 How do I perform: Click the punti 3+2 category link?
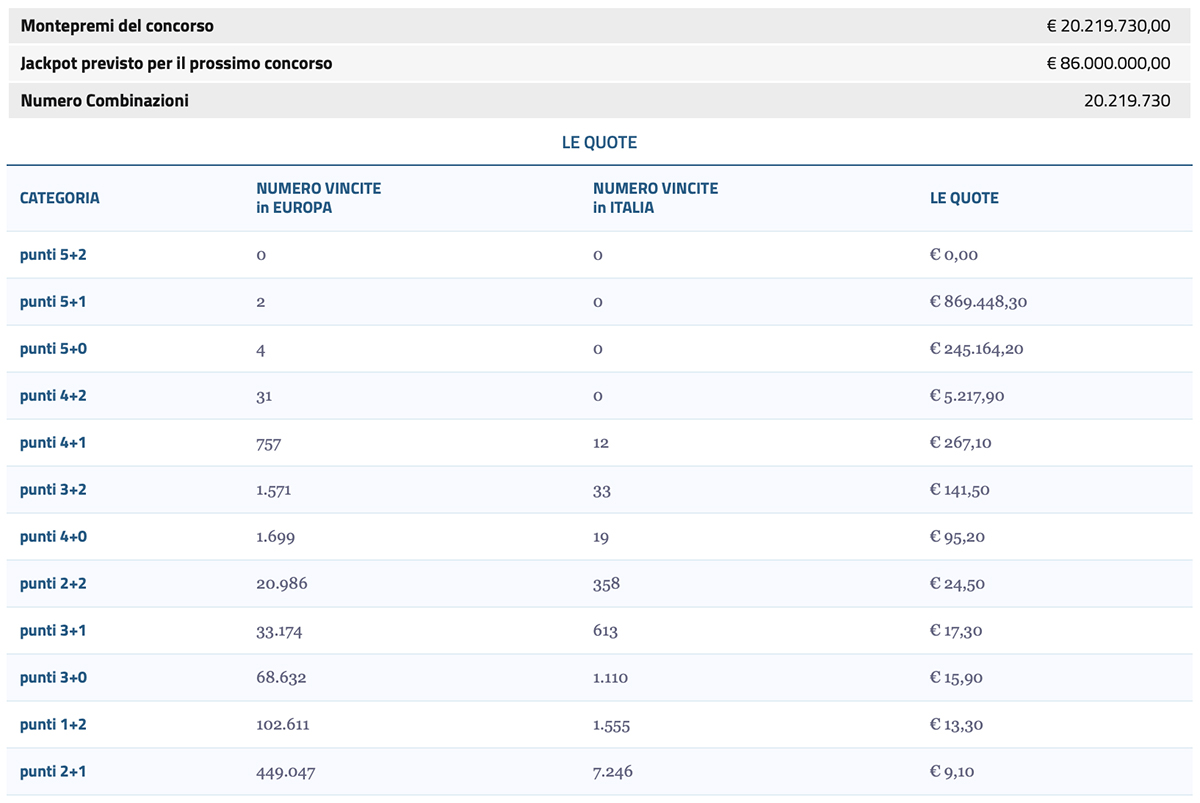(x=51, y=489)
